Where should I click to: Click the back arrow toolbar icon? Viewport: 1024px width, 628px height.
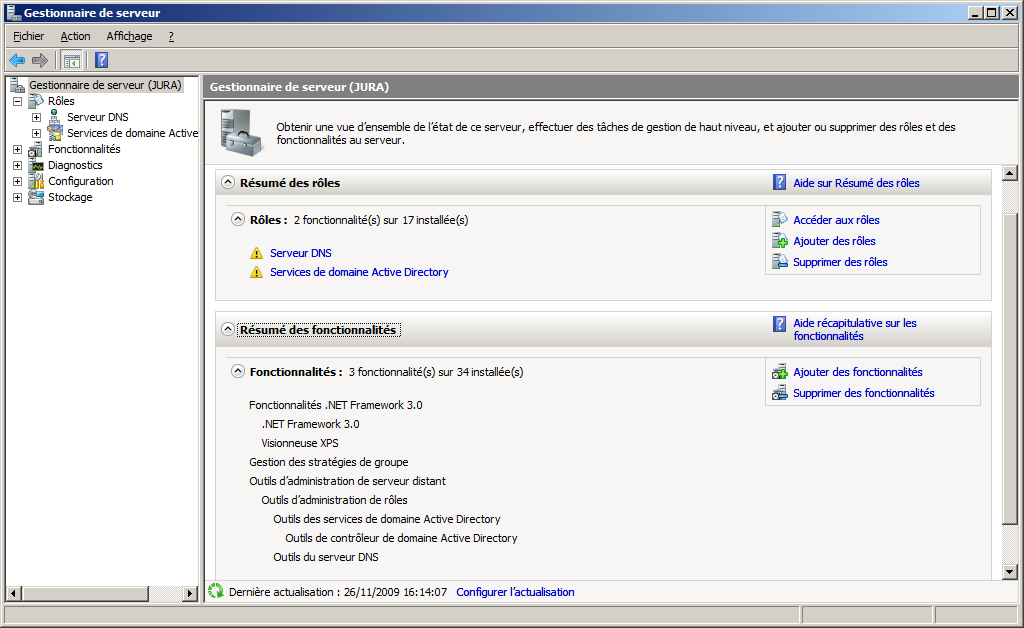click(17, 60)
